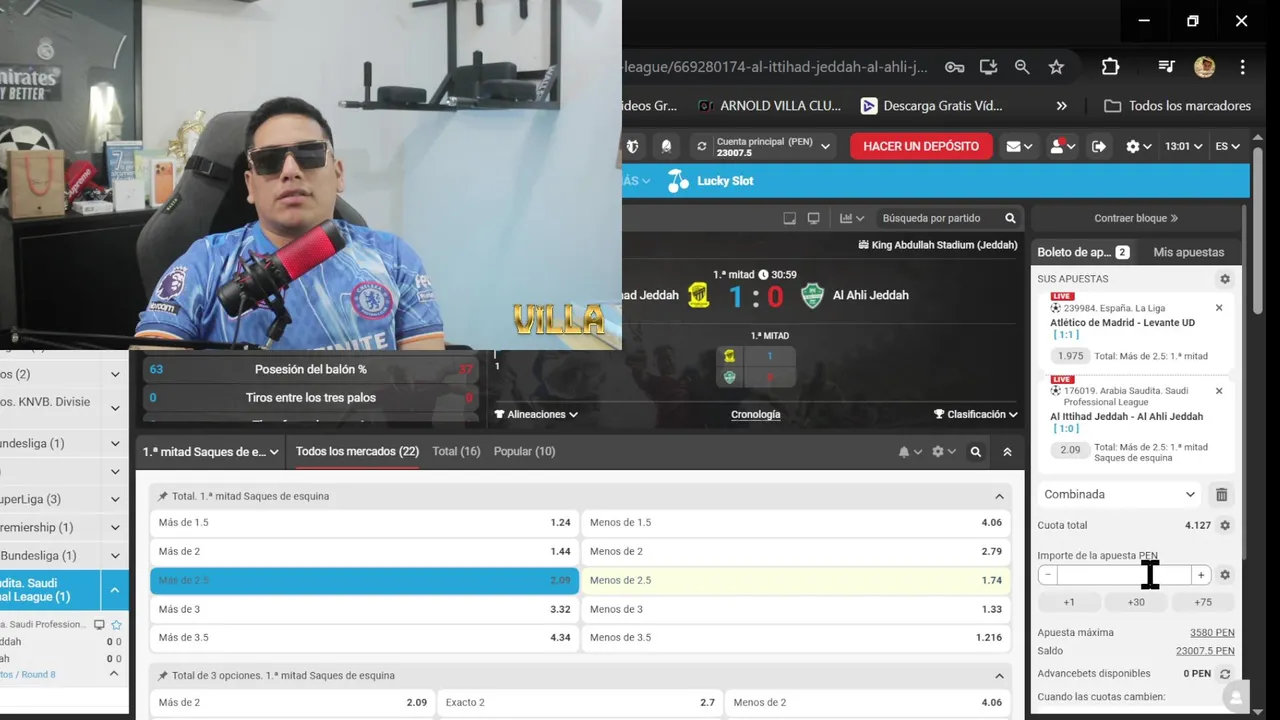Open the zoom magnifier in address bar
The image size is (1280, 720).
click(x=1022, y=67)
